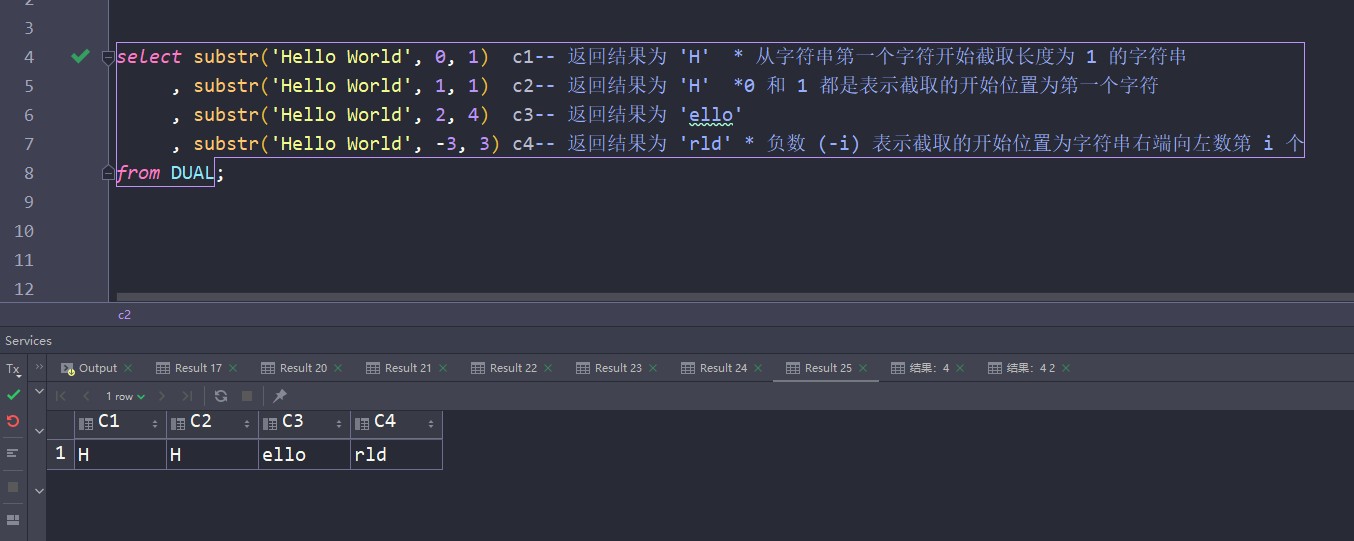
Task: Open the Tx transaction mode dropdown
Action: (13, 369)
